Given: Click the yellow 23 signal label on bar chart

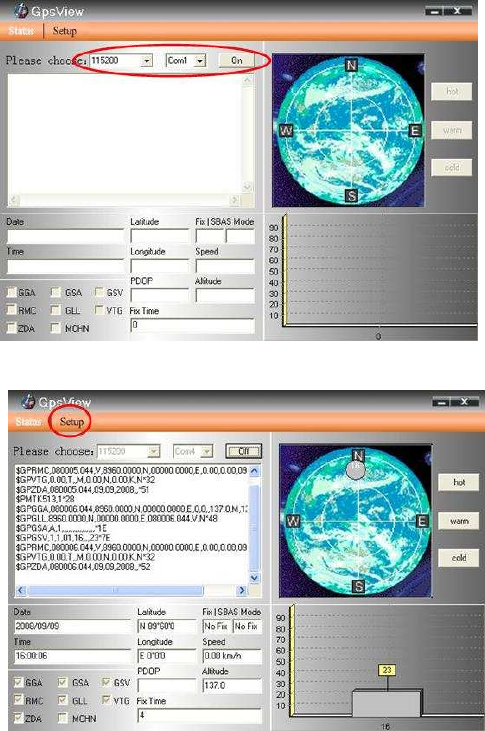Looking at the screenshot, I should click(387, 670).
